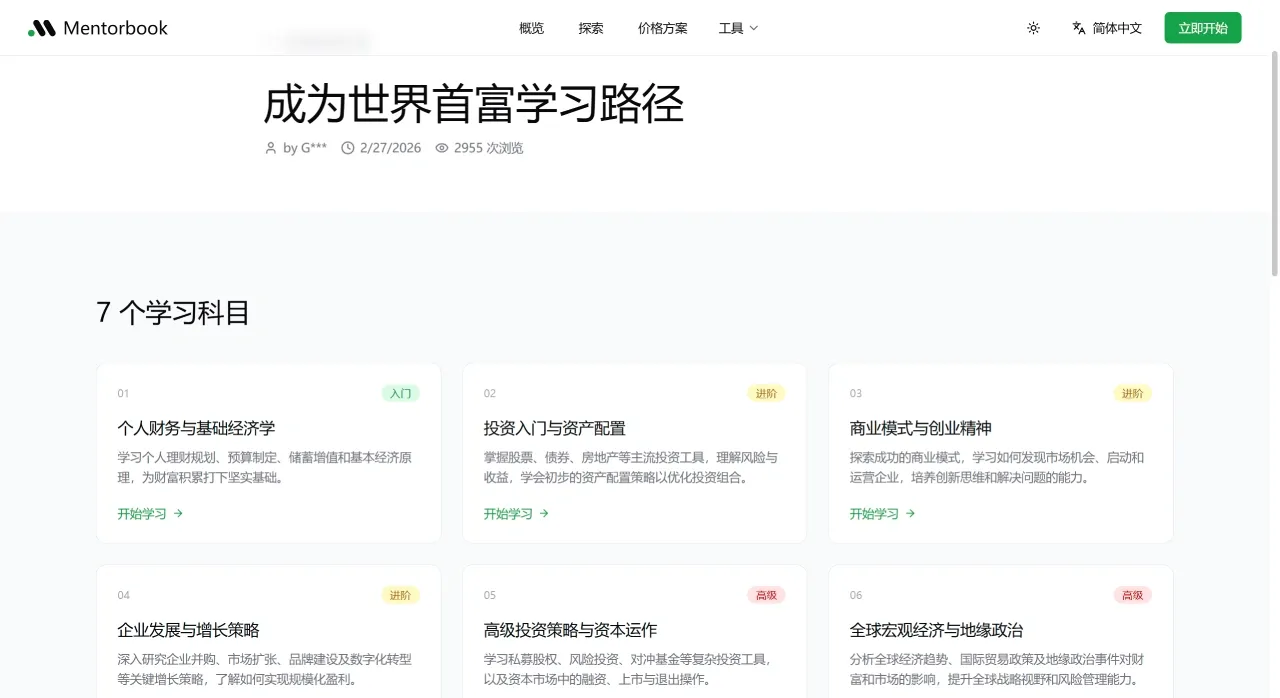Open the 简体中文 language selector

point(1107,28)
